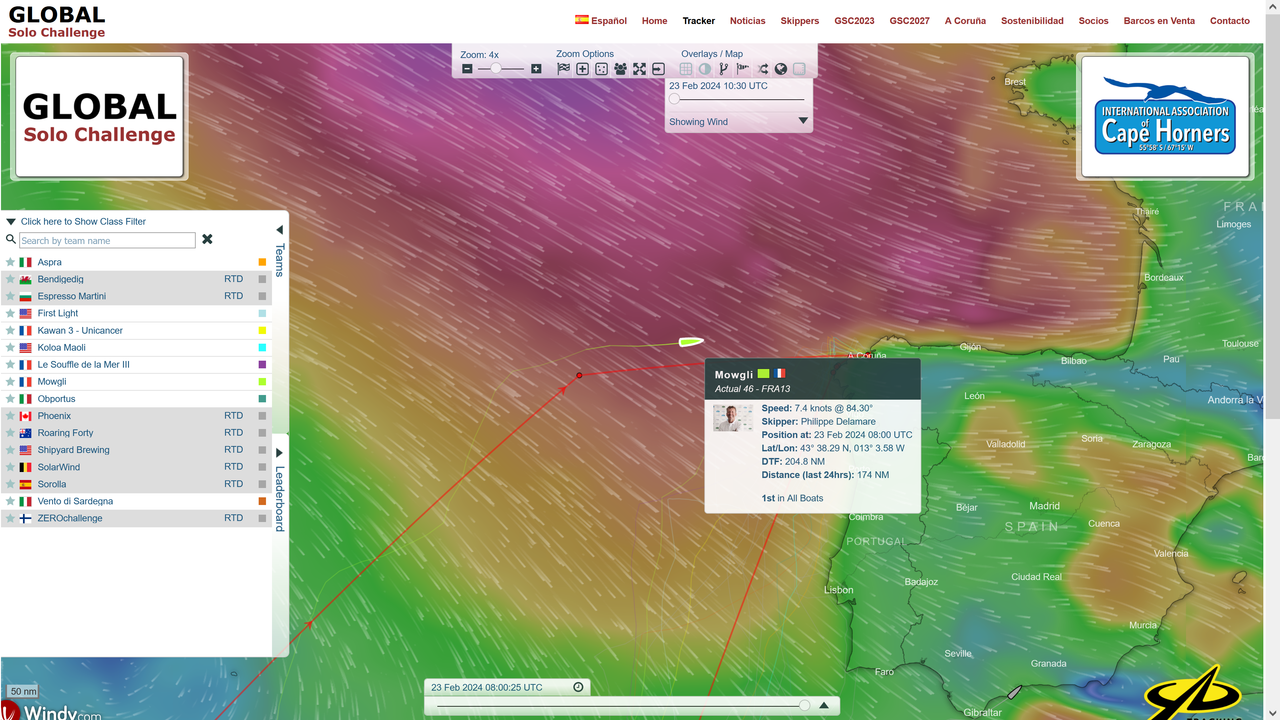Click Kawan 3 - Unicancer yellow swatch
The width and height of the screenshot is (1280, 720).
point(262,330)
